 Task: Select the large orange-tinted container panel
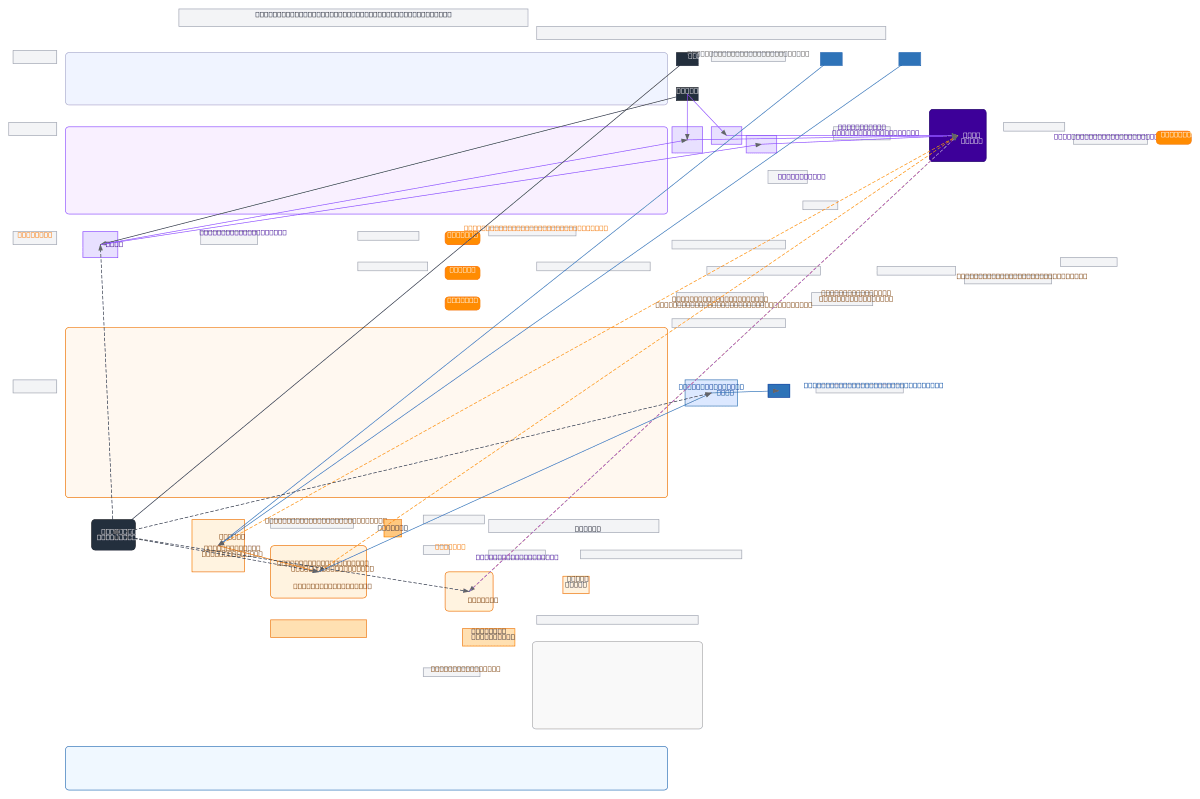(x=366, y=412)
